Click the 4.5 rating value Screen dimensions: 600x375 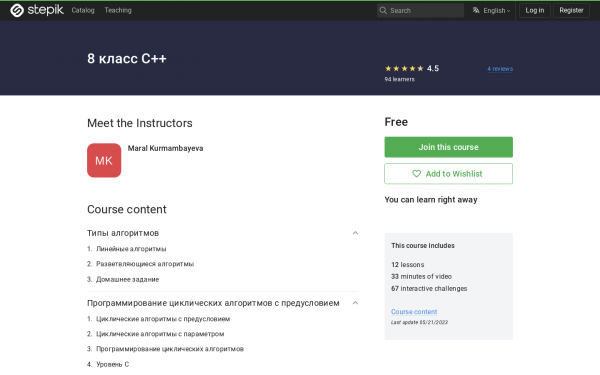click(433, 68)
